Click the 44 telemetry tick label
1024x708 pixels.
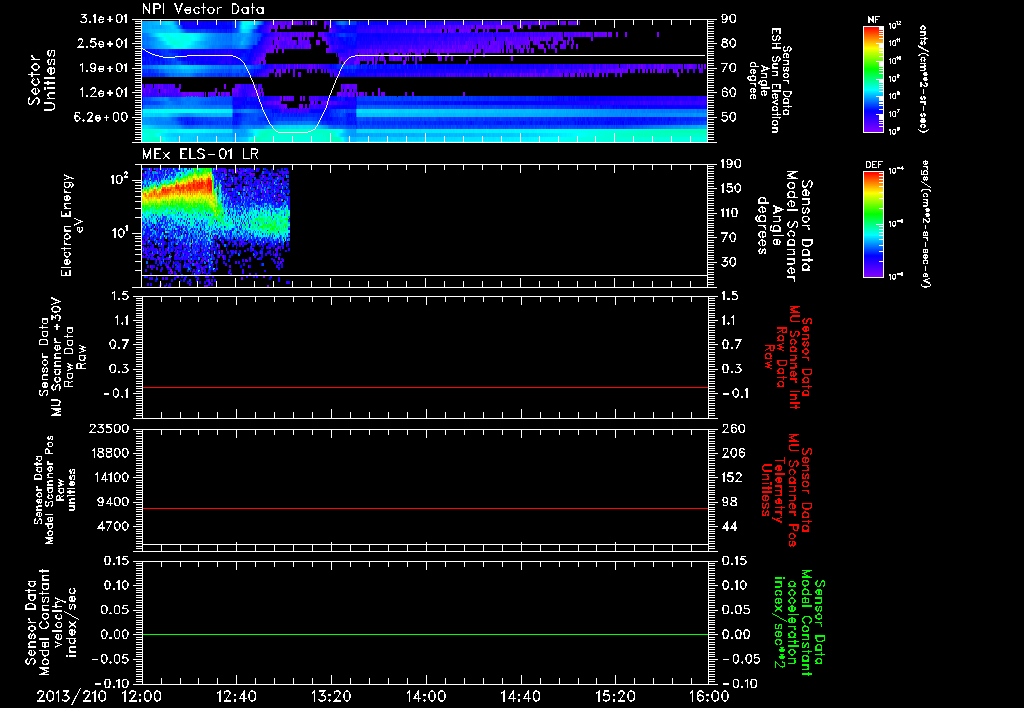(729, 527)
